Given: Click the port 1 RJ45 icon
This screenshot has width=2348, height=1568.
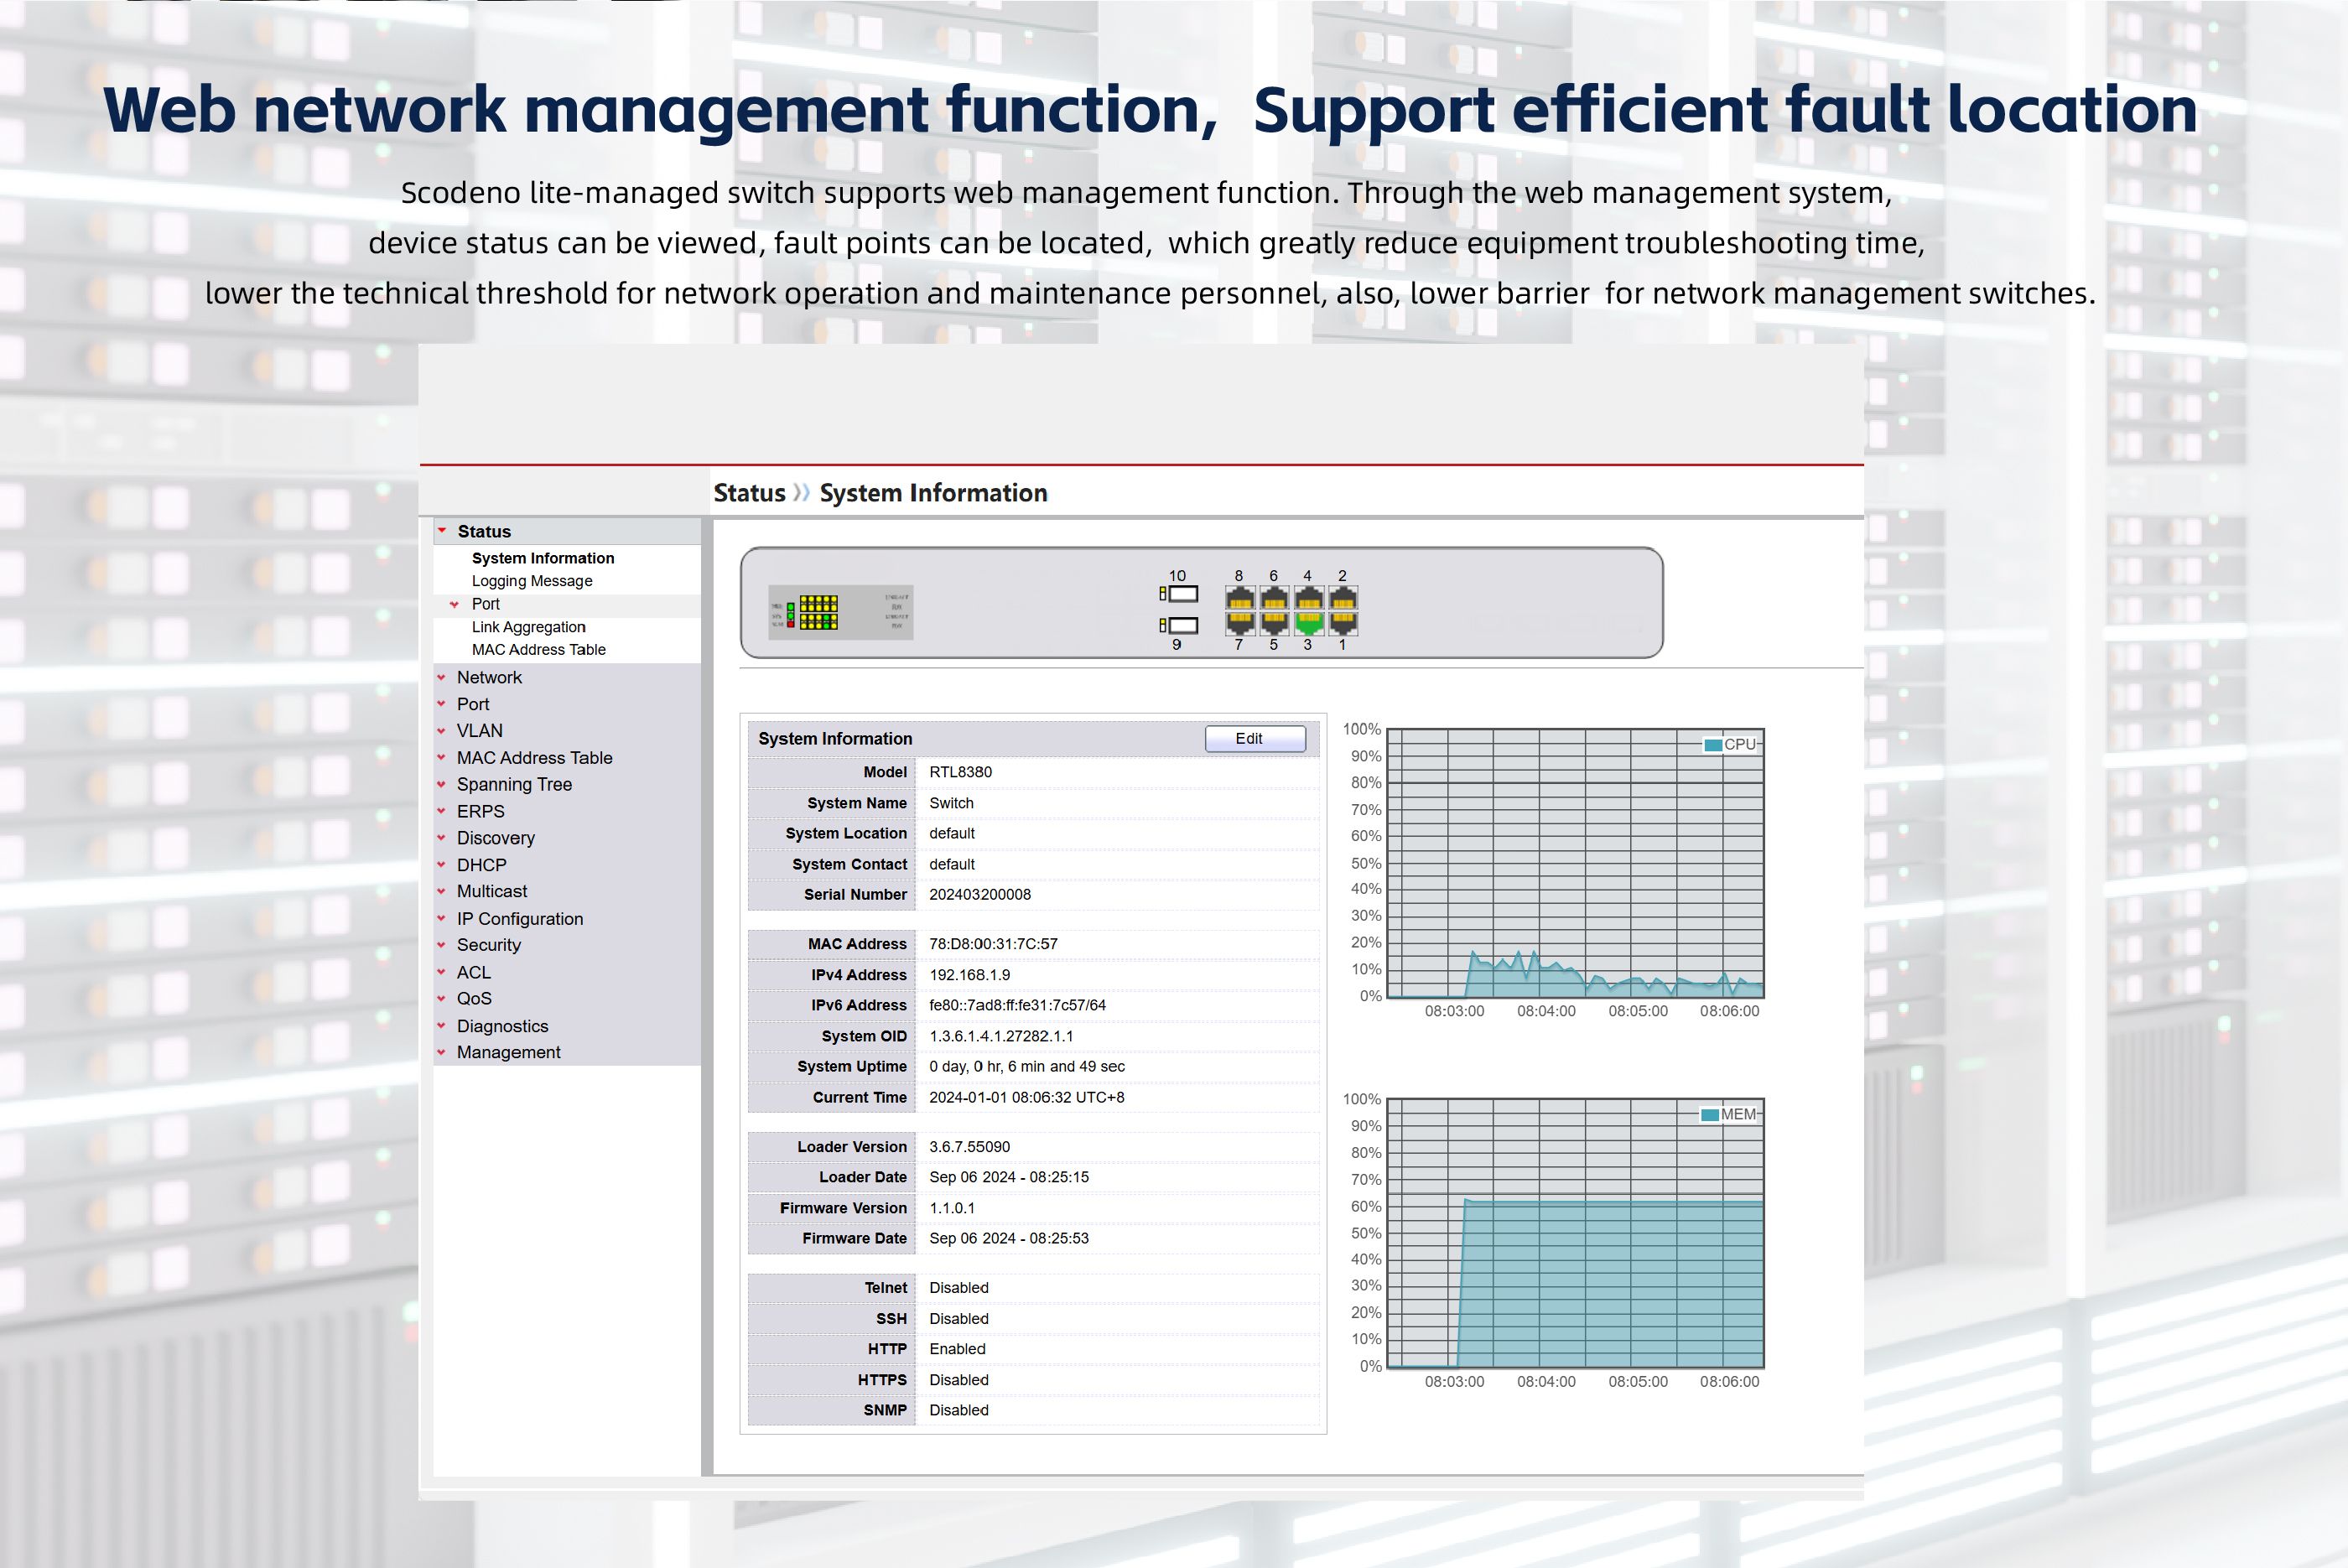Looking at the screenshot, I should click(x=1343, y=623).
